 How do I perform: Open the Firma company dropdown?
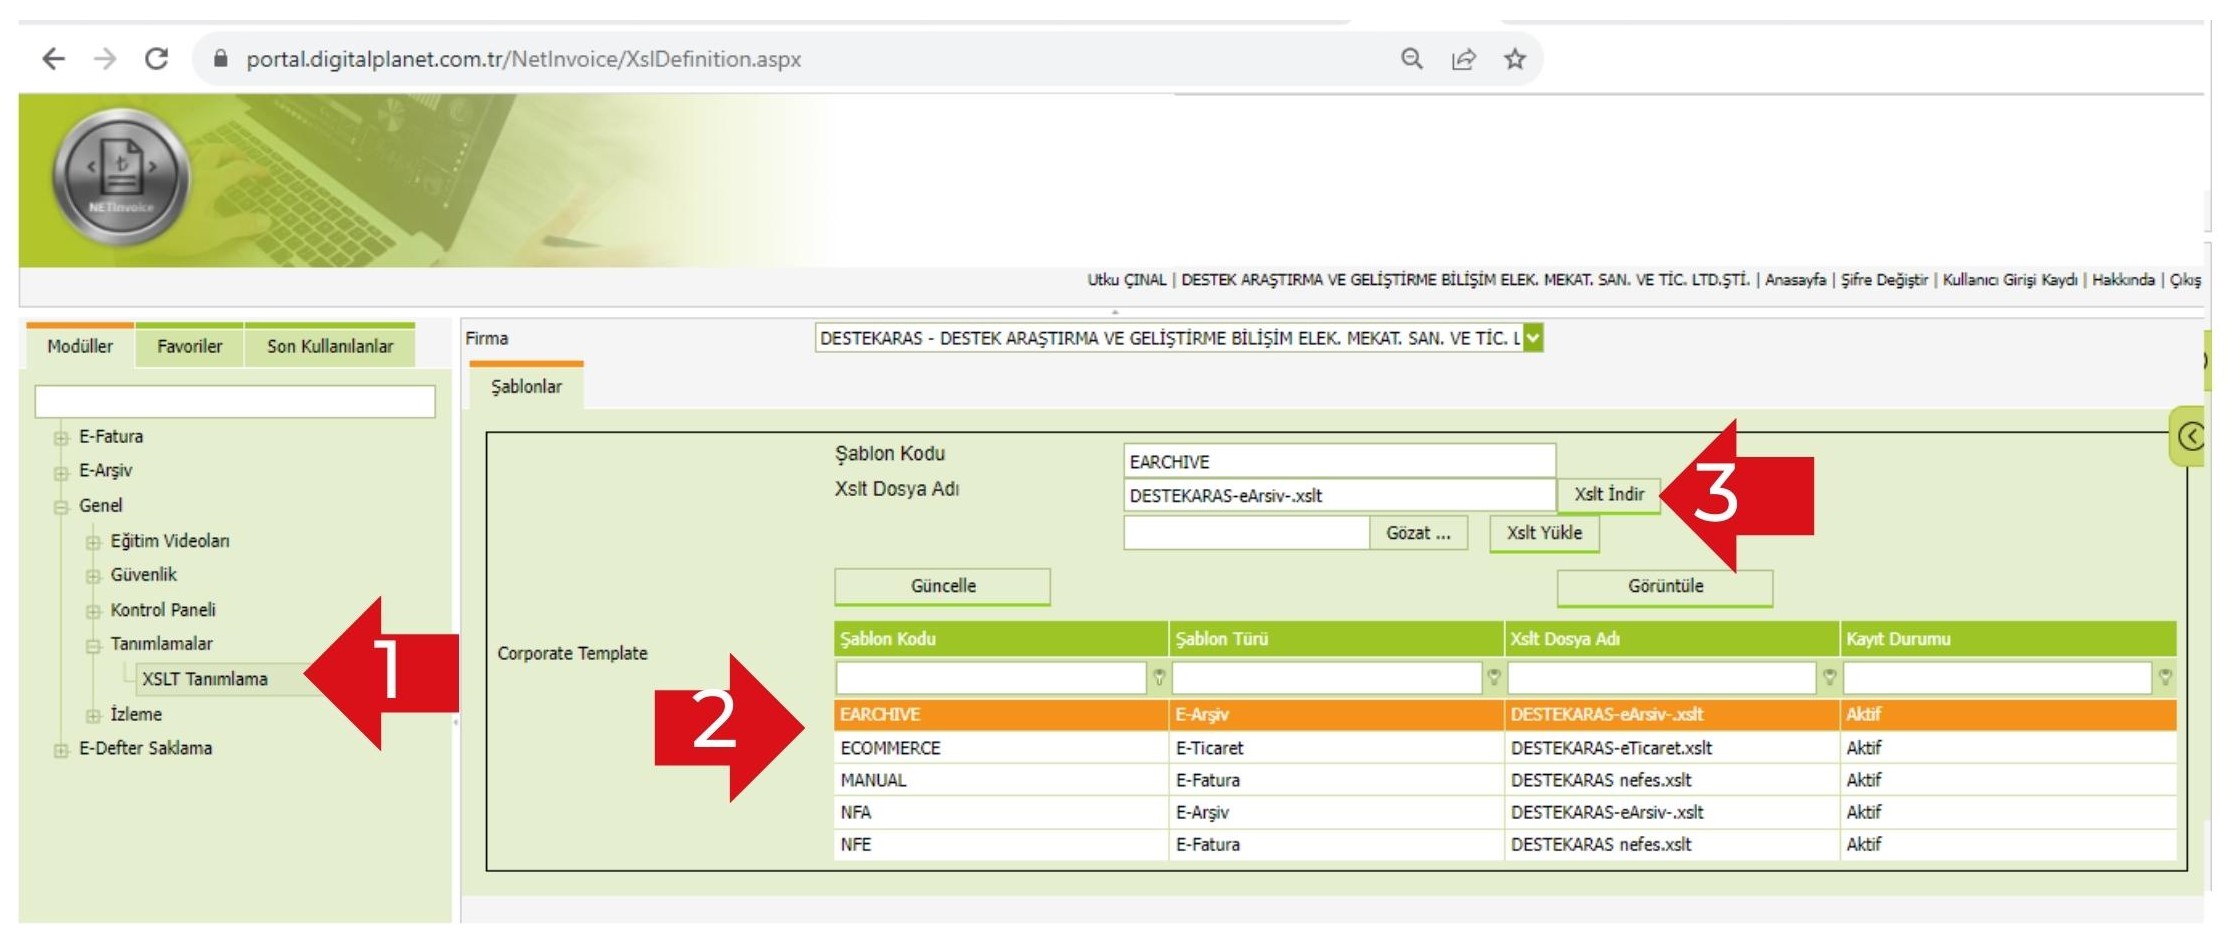1532,338
